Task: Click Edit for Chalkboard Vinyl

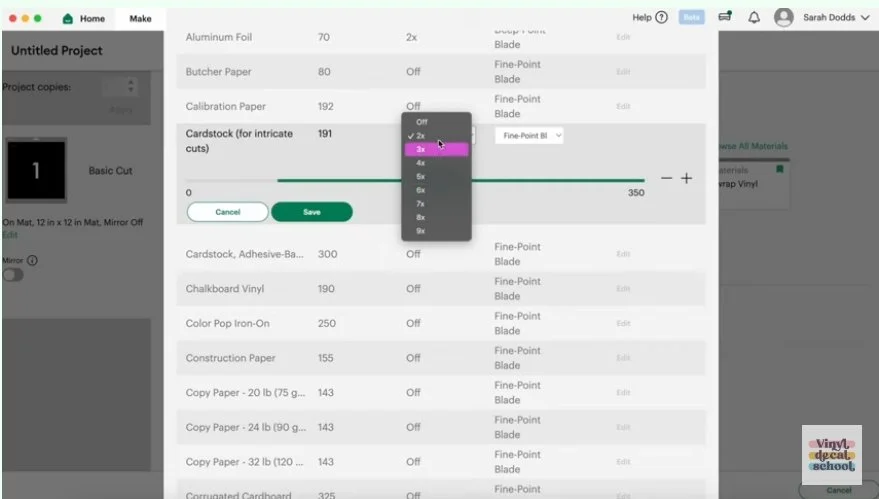Action: pos(623,289)
